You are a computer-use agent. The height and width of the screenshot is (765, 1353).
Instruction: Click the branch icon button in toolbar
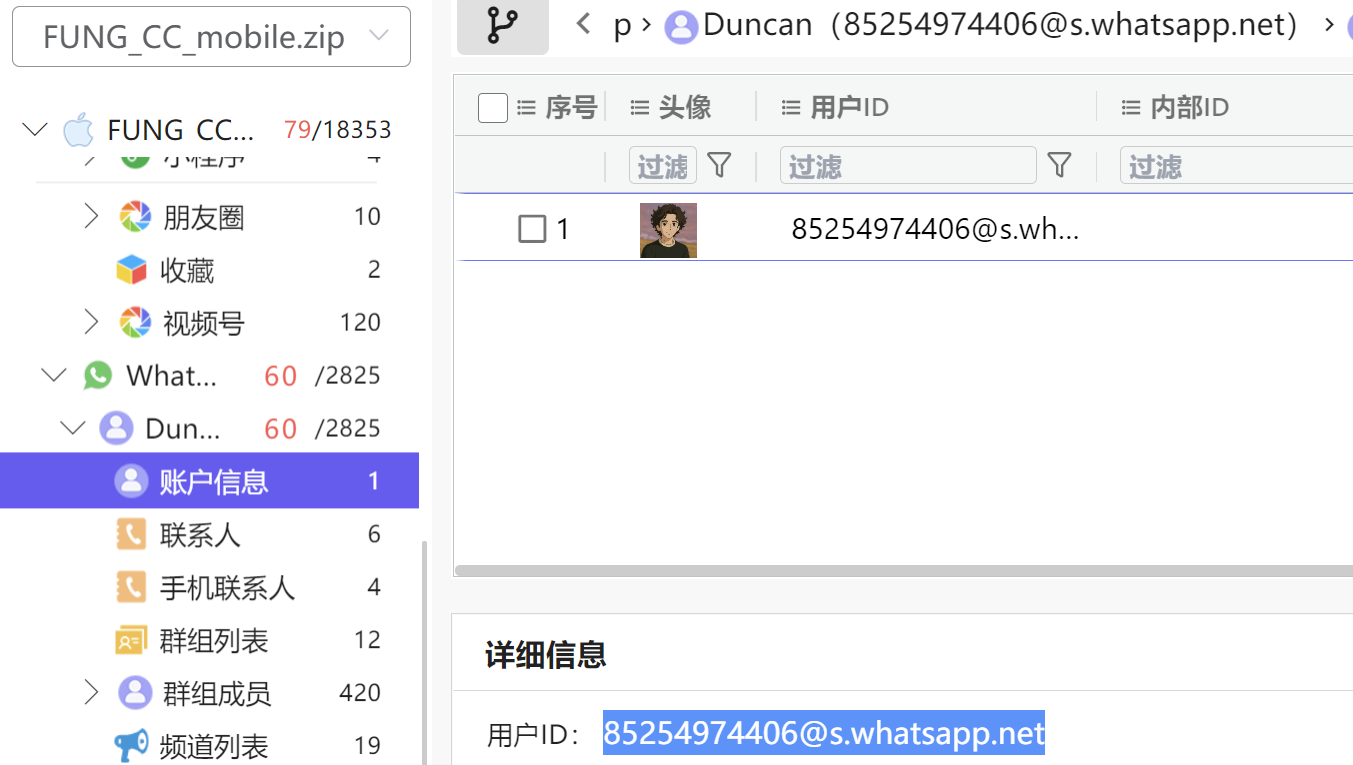[502, 25]
